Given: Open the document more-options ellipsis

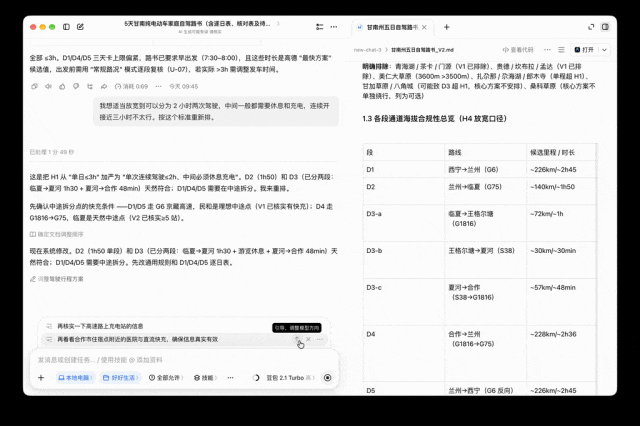Looking at the screenshot, I should 547,50.
